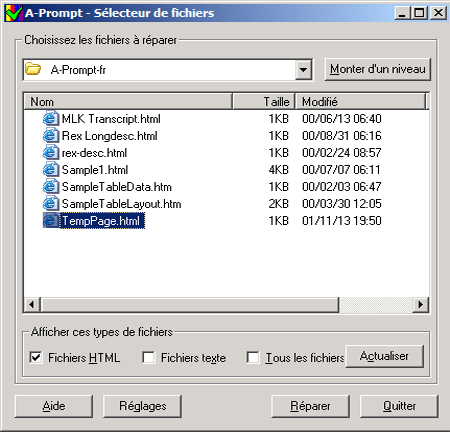Click the 2KB size of SampleTableLayout.htm
Viewport: 450px width, 432px height.
pyautogui.click(x=279, y=204)
